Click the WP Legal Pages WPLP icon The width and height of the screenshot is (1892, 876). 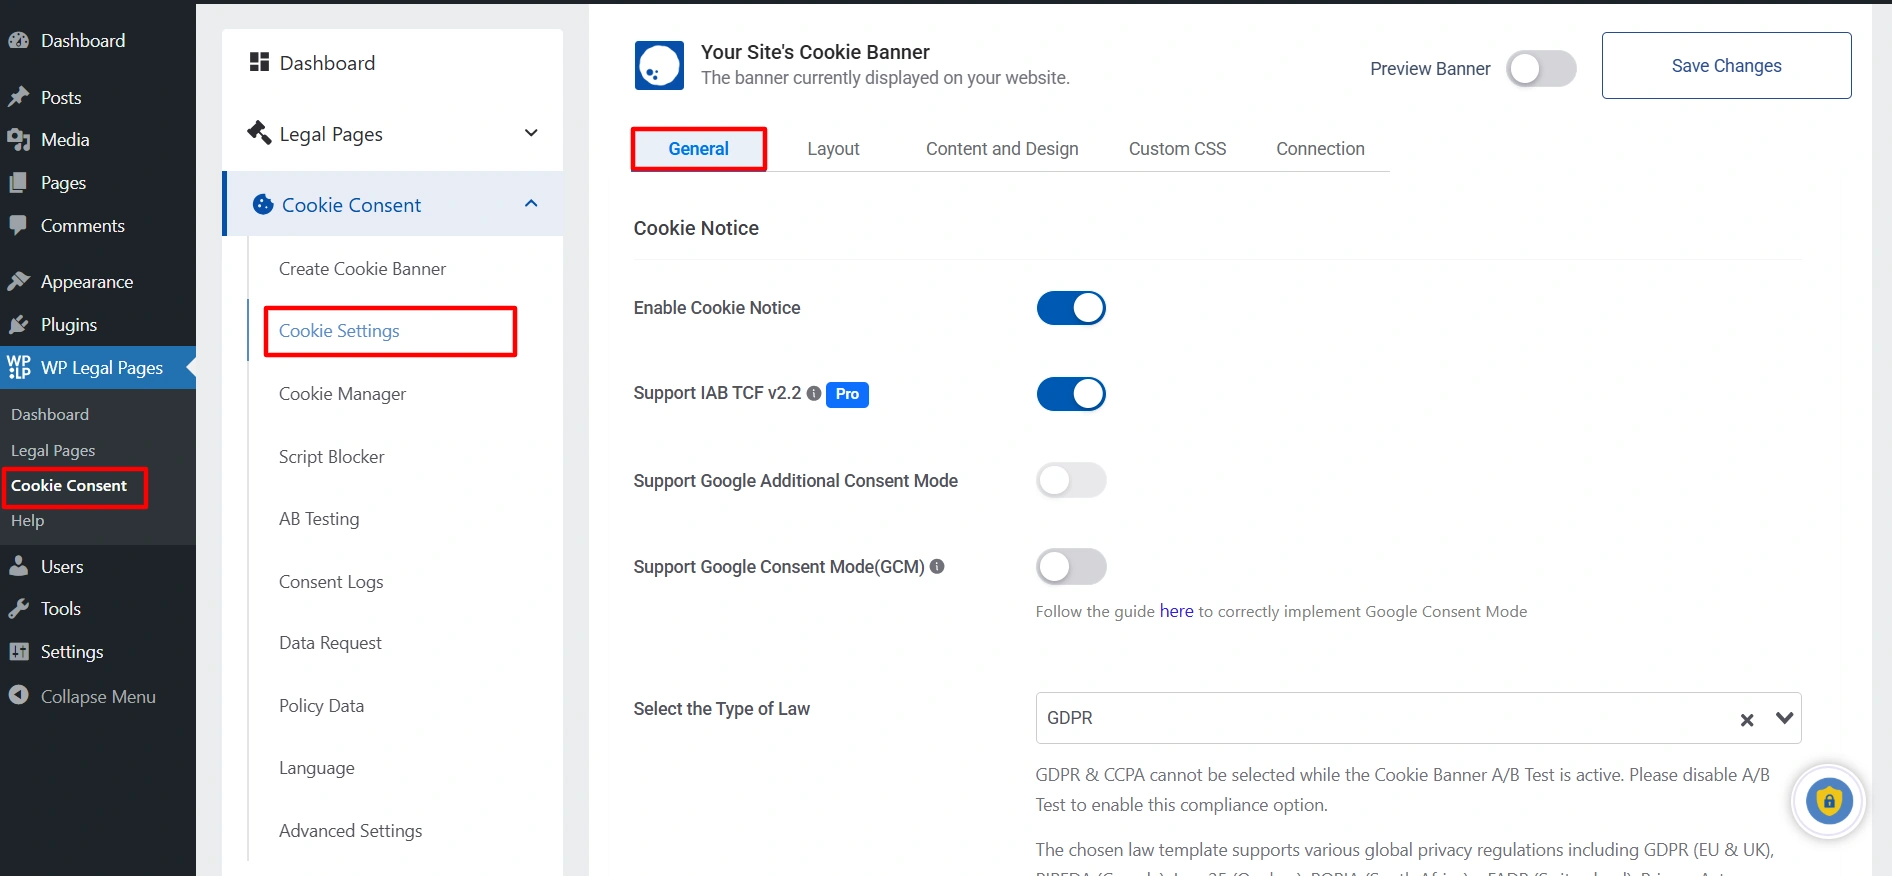pos(19,367)
